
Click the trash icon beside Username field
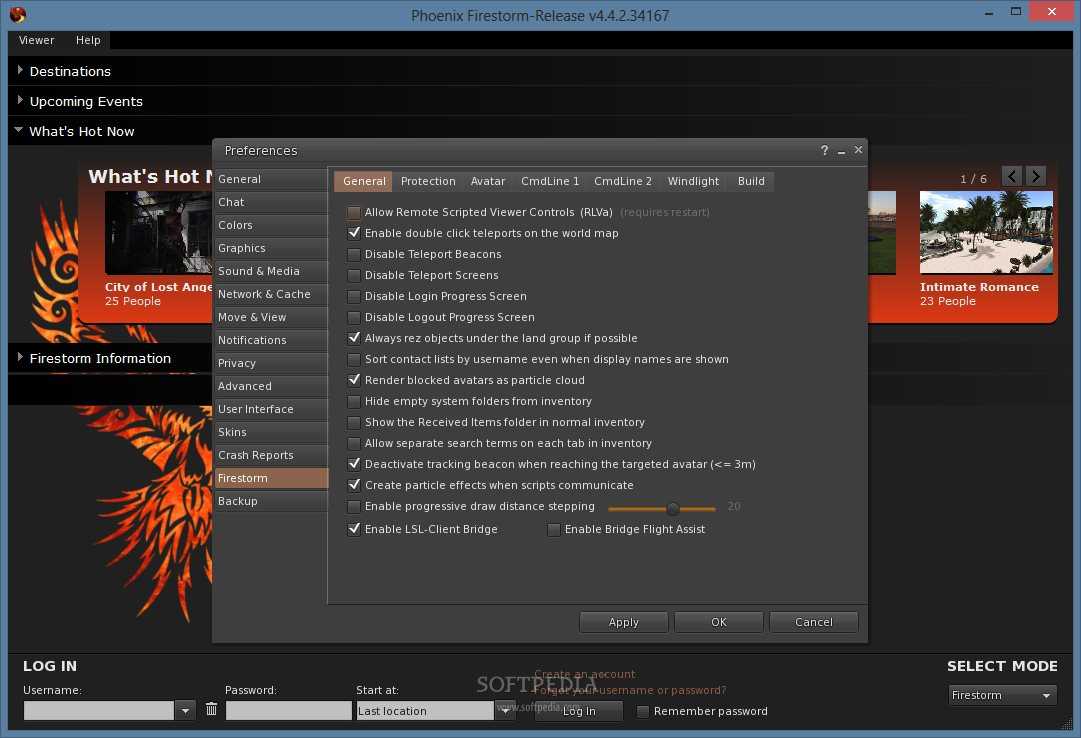coord(211,709)
